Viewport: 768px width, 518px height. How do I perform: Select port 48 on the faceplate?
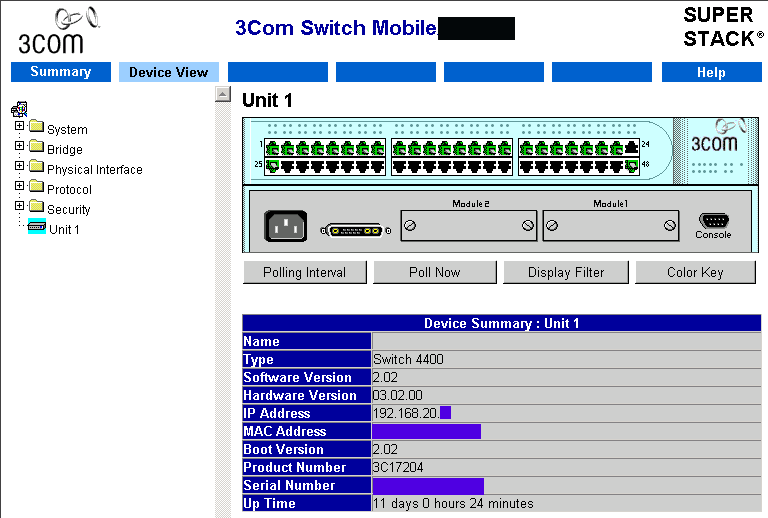tap(632, 166)
